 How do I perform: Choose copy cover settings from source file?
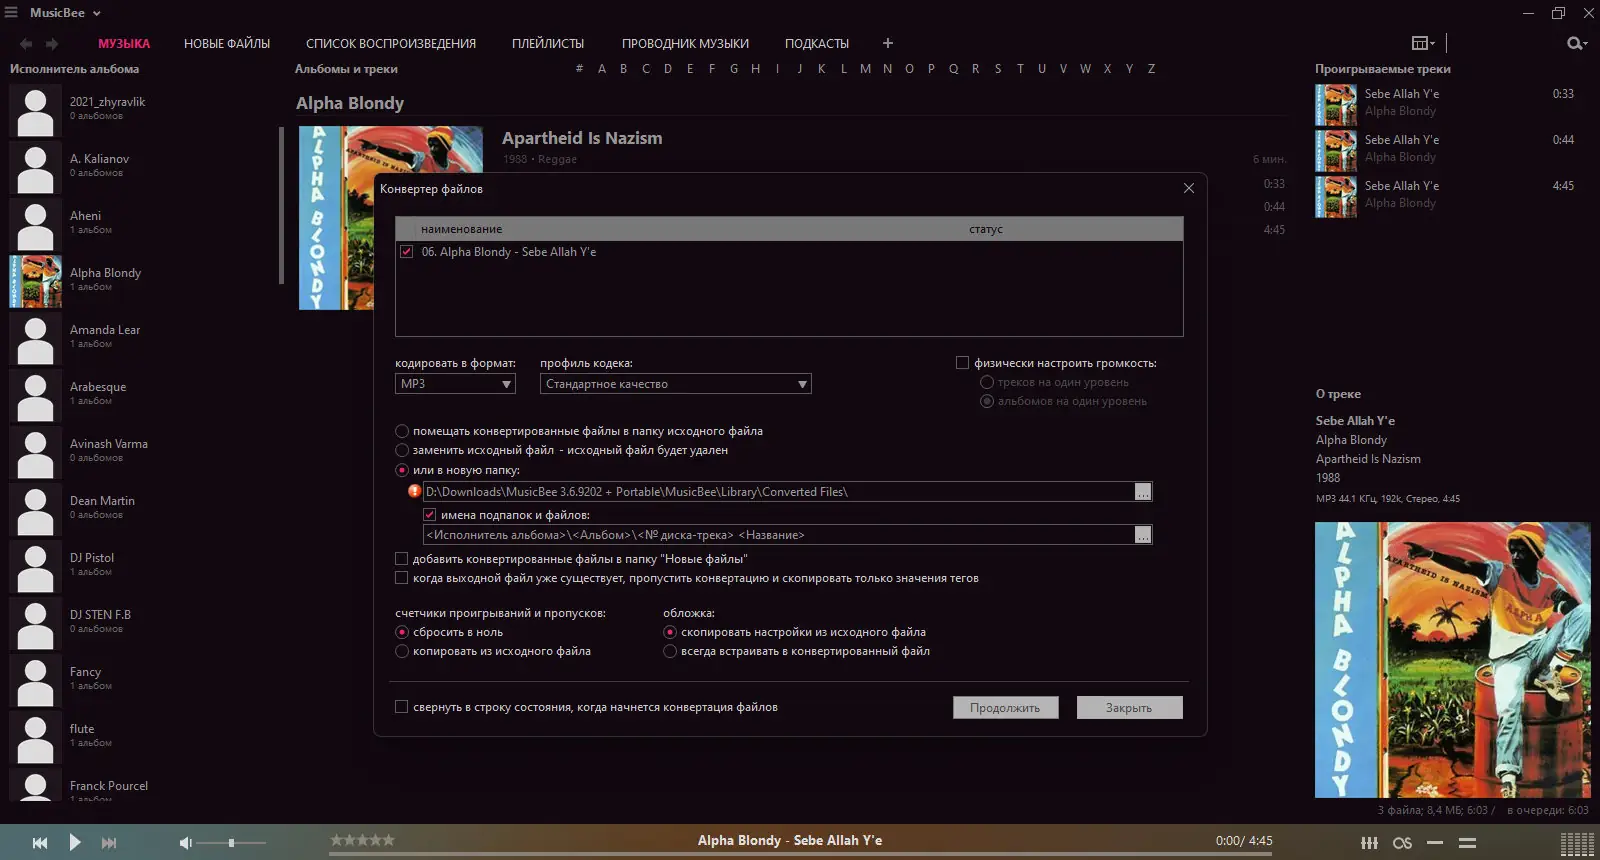coord(670,632)
